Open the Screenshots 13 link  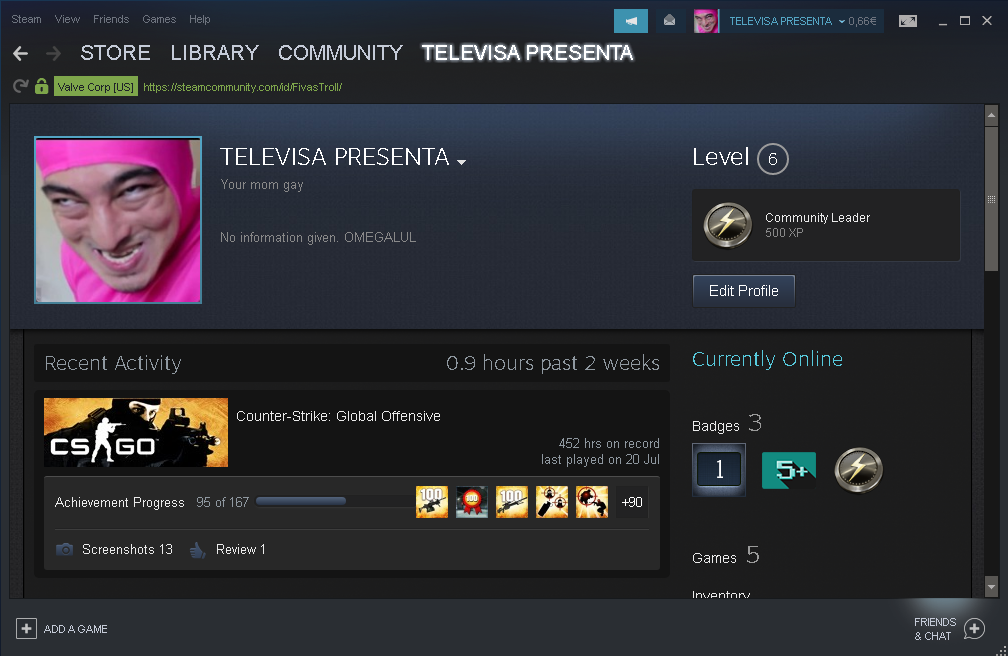pyautogui.click(x=127, y=549)
